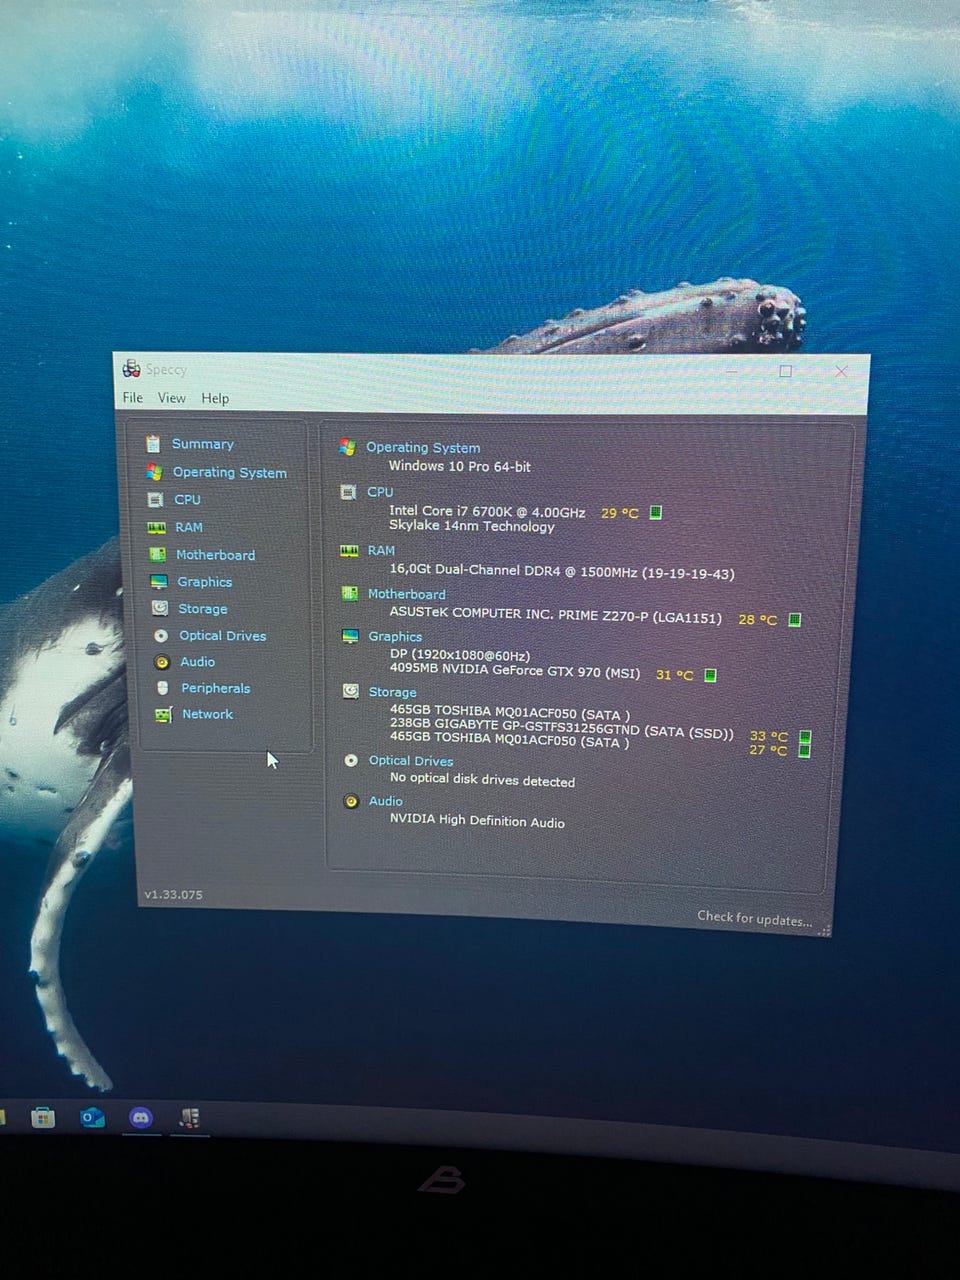Click Graphics heading link in summary panel
960x1280 pixels.
coord(395,636)
